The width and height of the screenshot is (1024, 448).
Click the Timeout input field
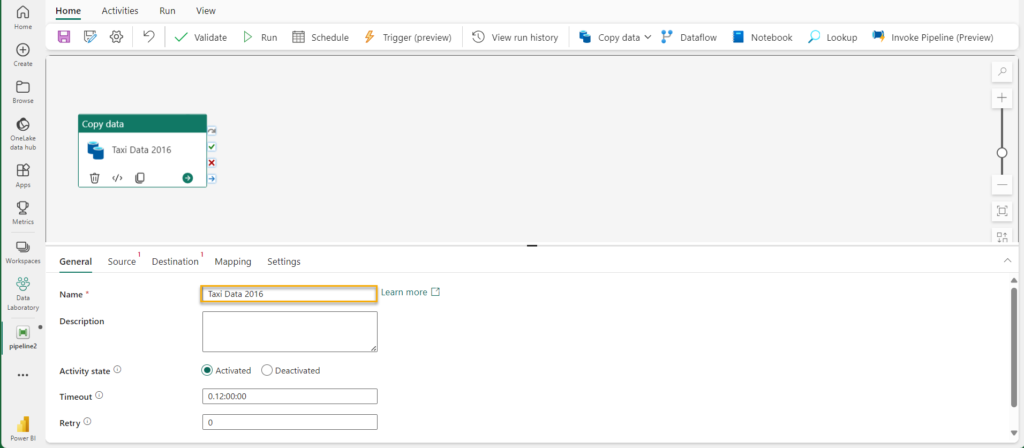click(x=289, y=396)
